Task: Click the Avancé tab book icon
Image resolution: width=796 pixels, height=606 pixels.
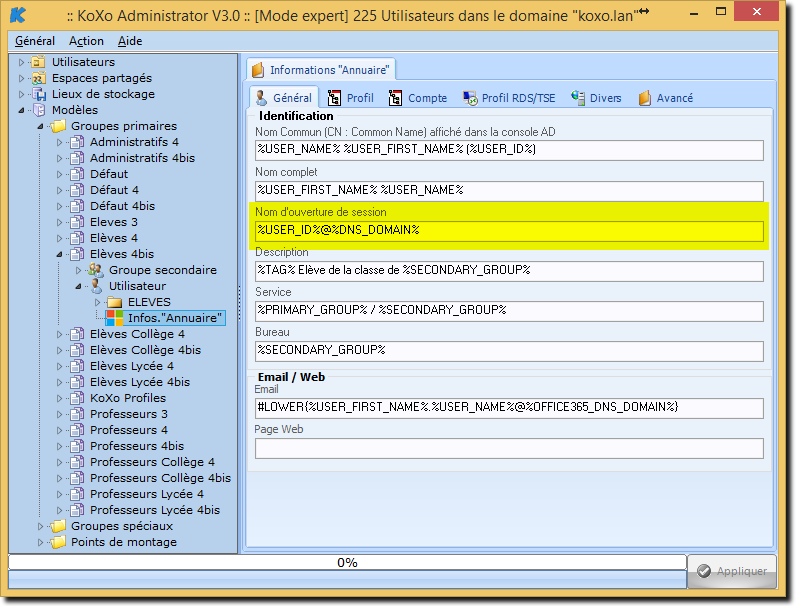Action: 645,98
